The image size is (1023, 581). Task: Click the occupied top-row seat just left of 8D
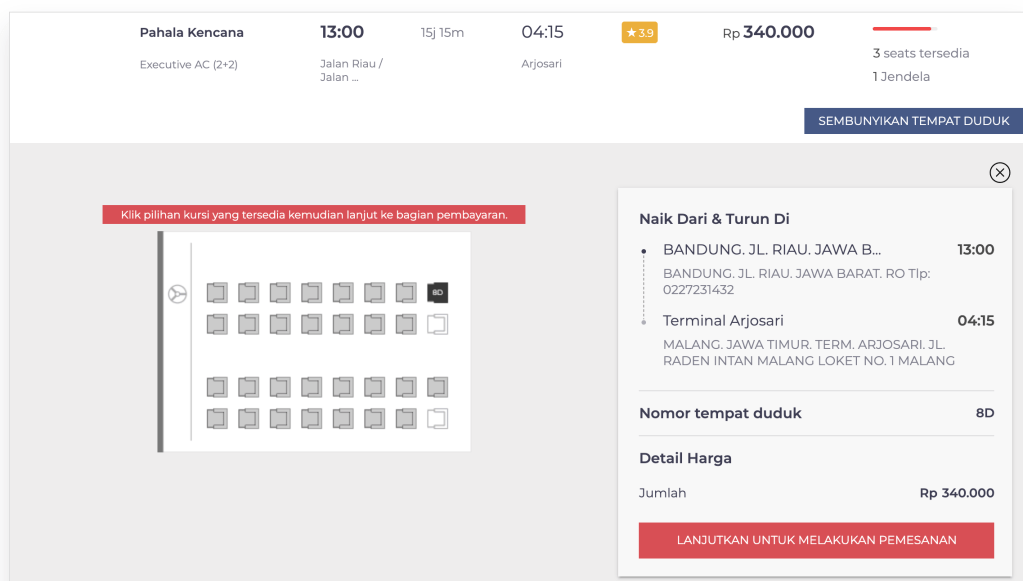(405, 293)
